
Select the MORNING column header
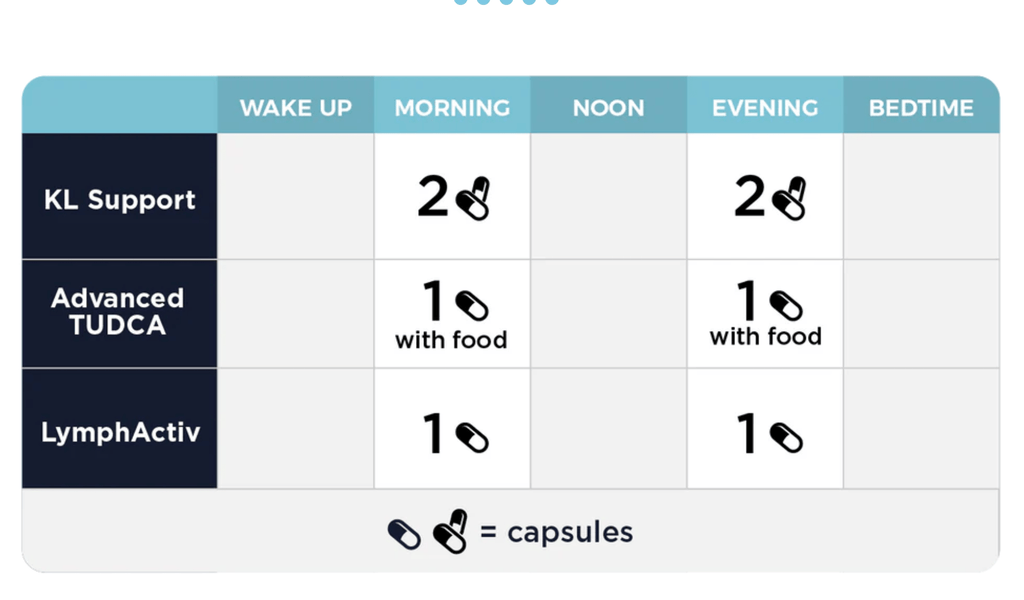tap(452, 108)
